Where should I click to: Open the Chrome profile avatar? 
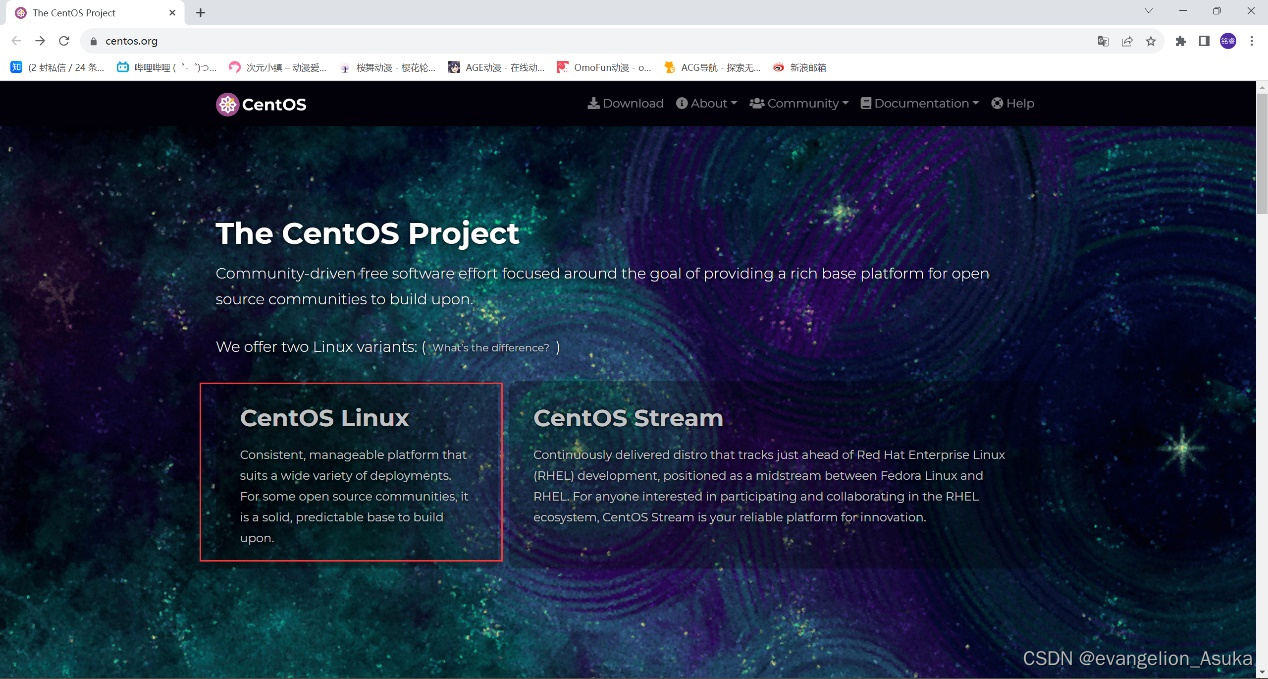coord(1228,41)
